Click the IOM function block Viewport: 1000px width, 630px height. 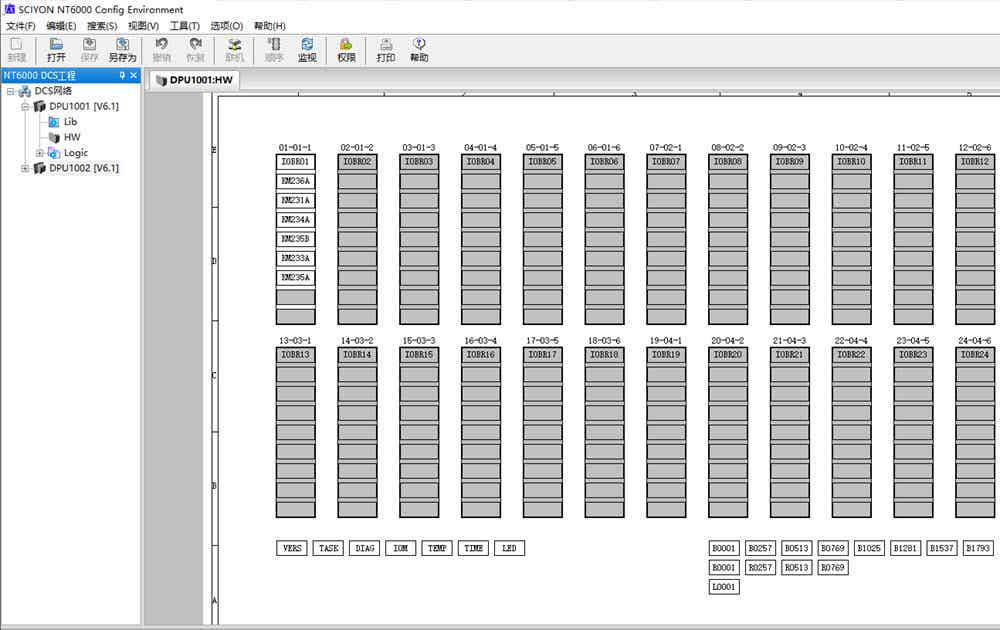point(401,548)
